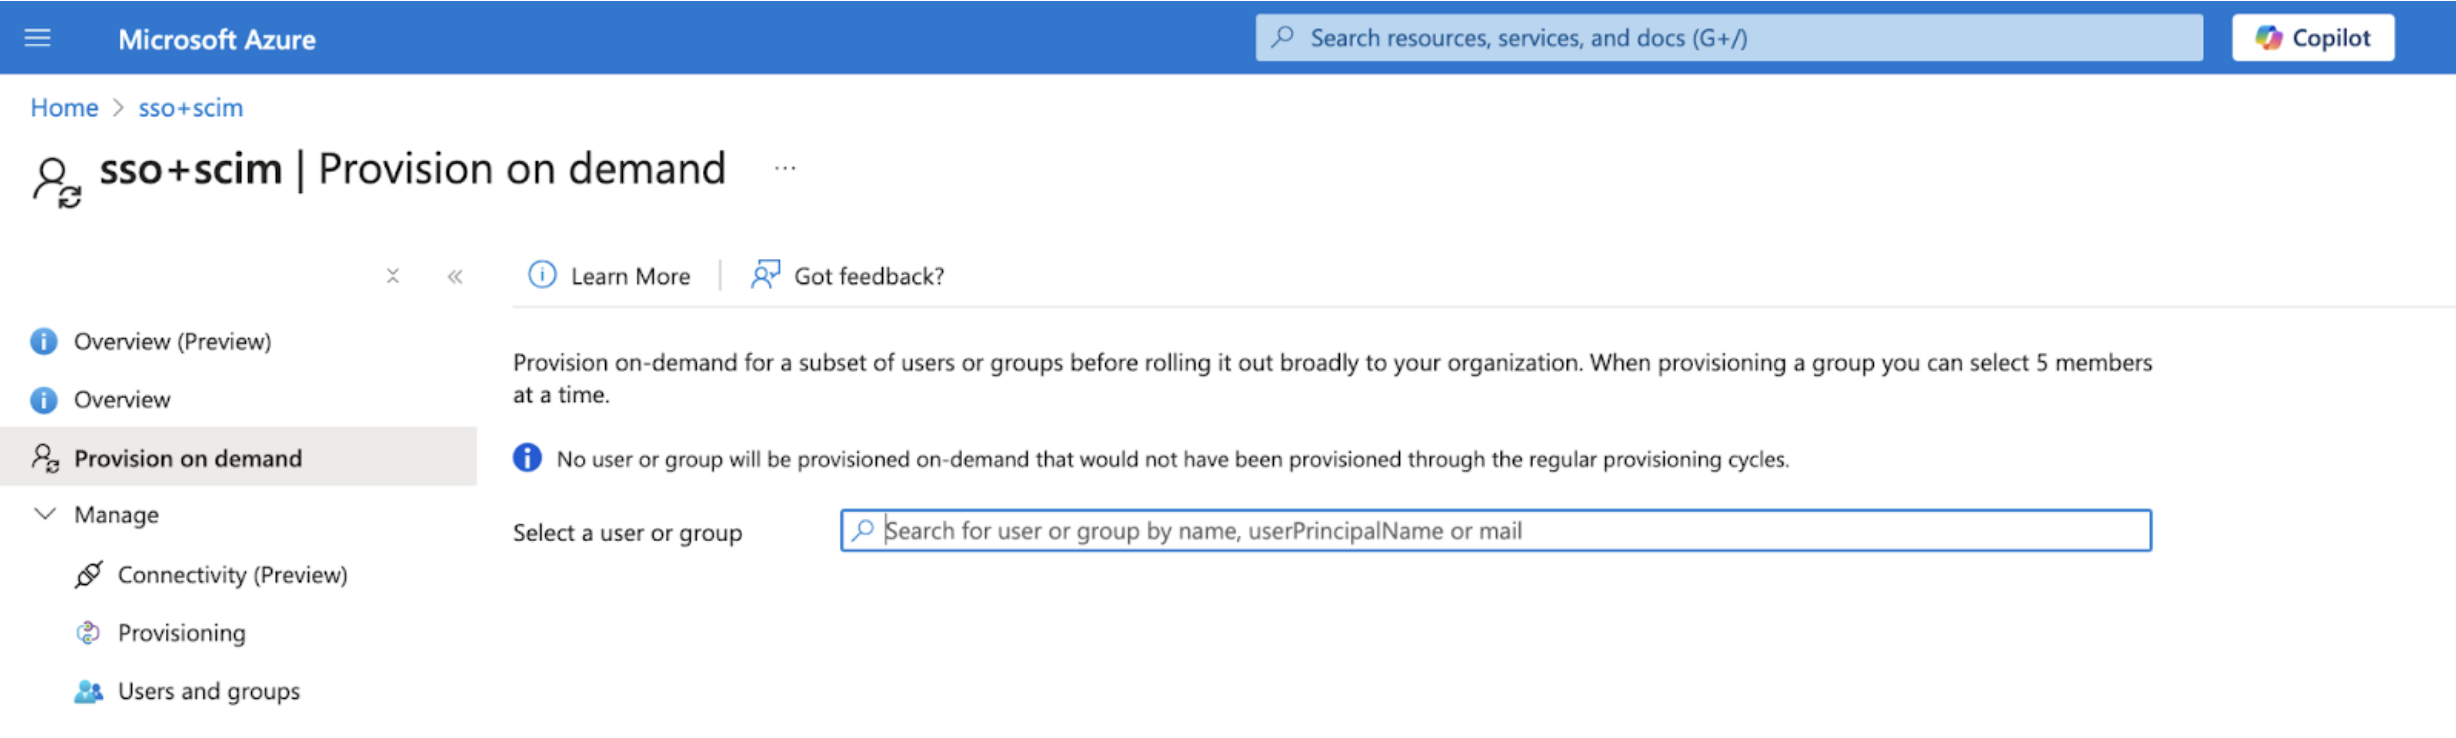
Task: Click the provisioning user icon beside page title
Action: coord(56,182)
